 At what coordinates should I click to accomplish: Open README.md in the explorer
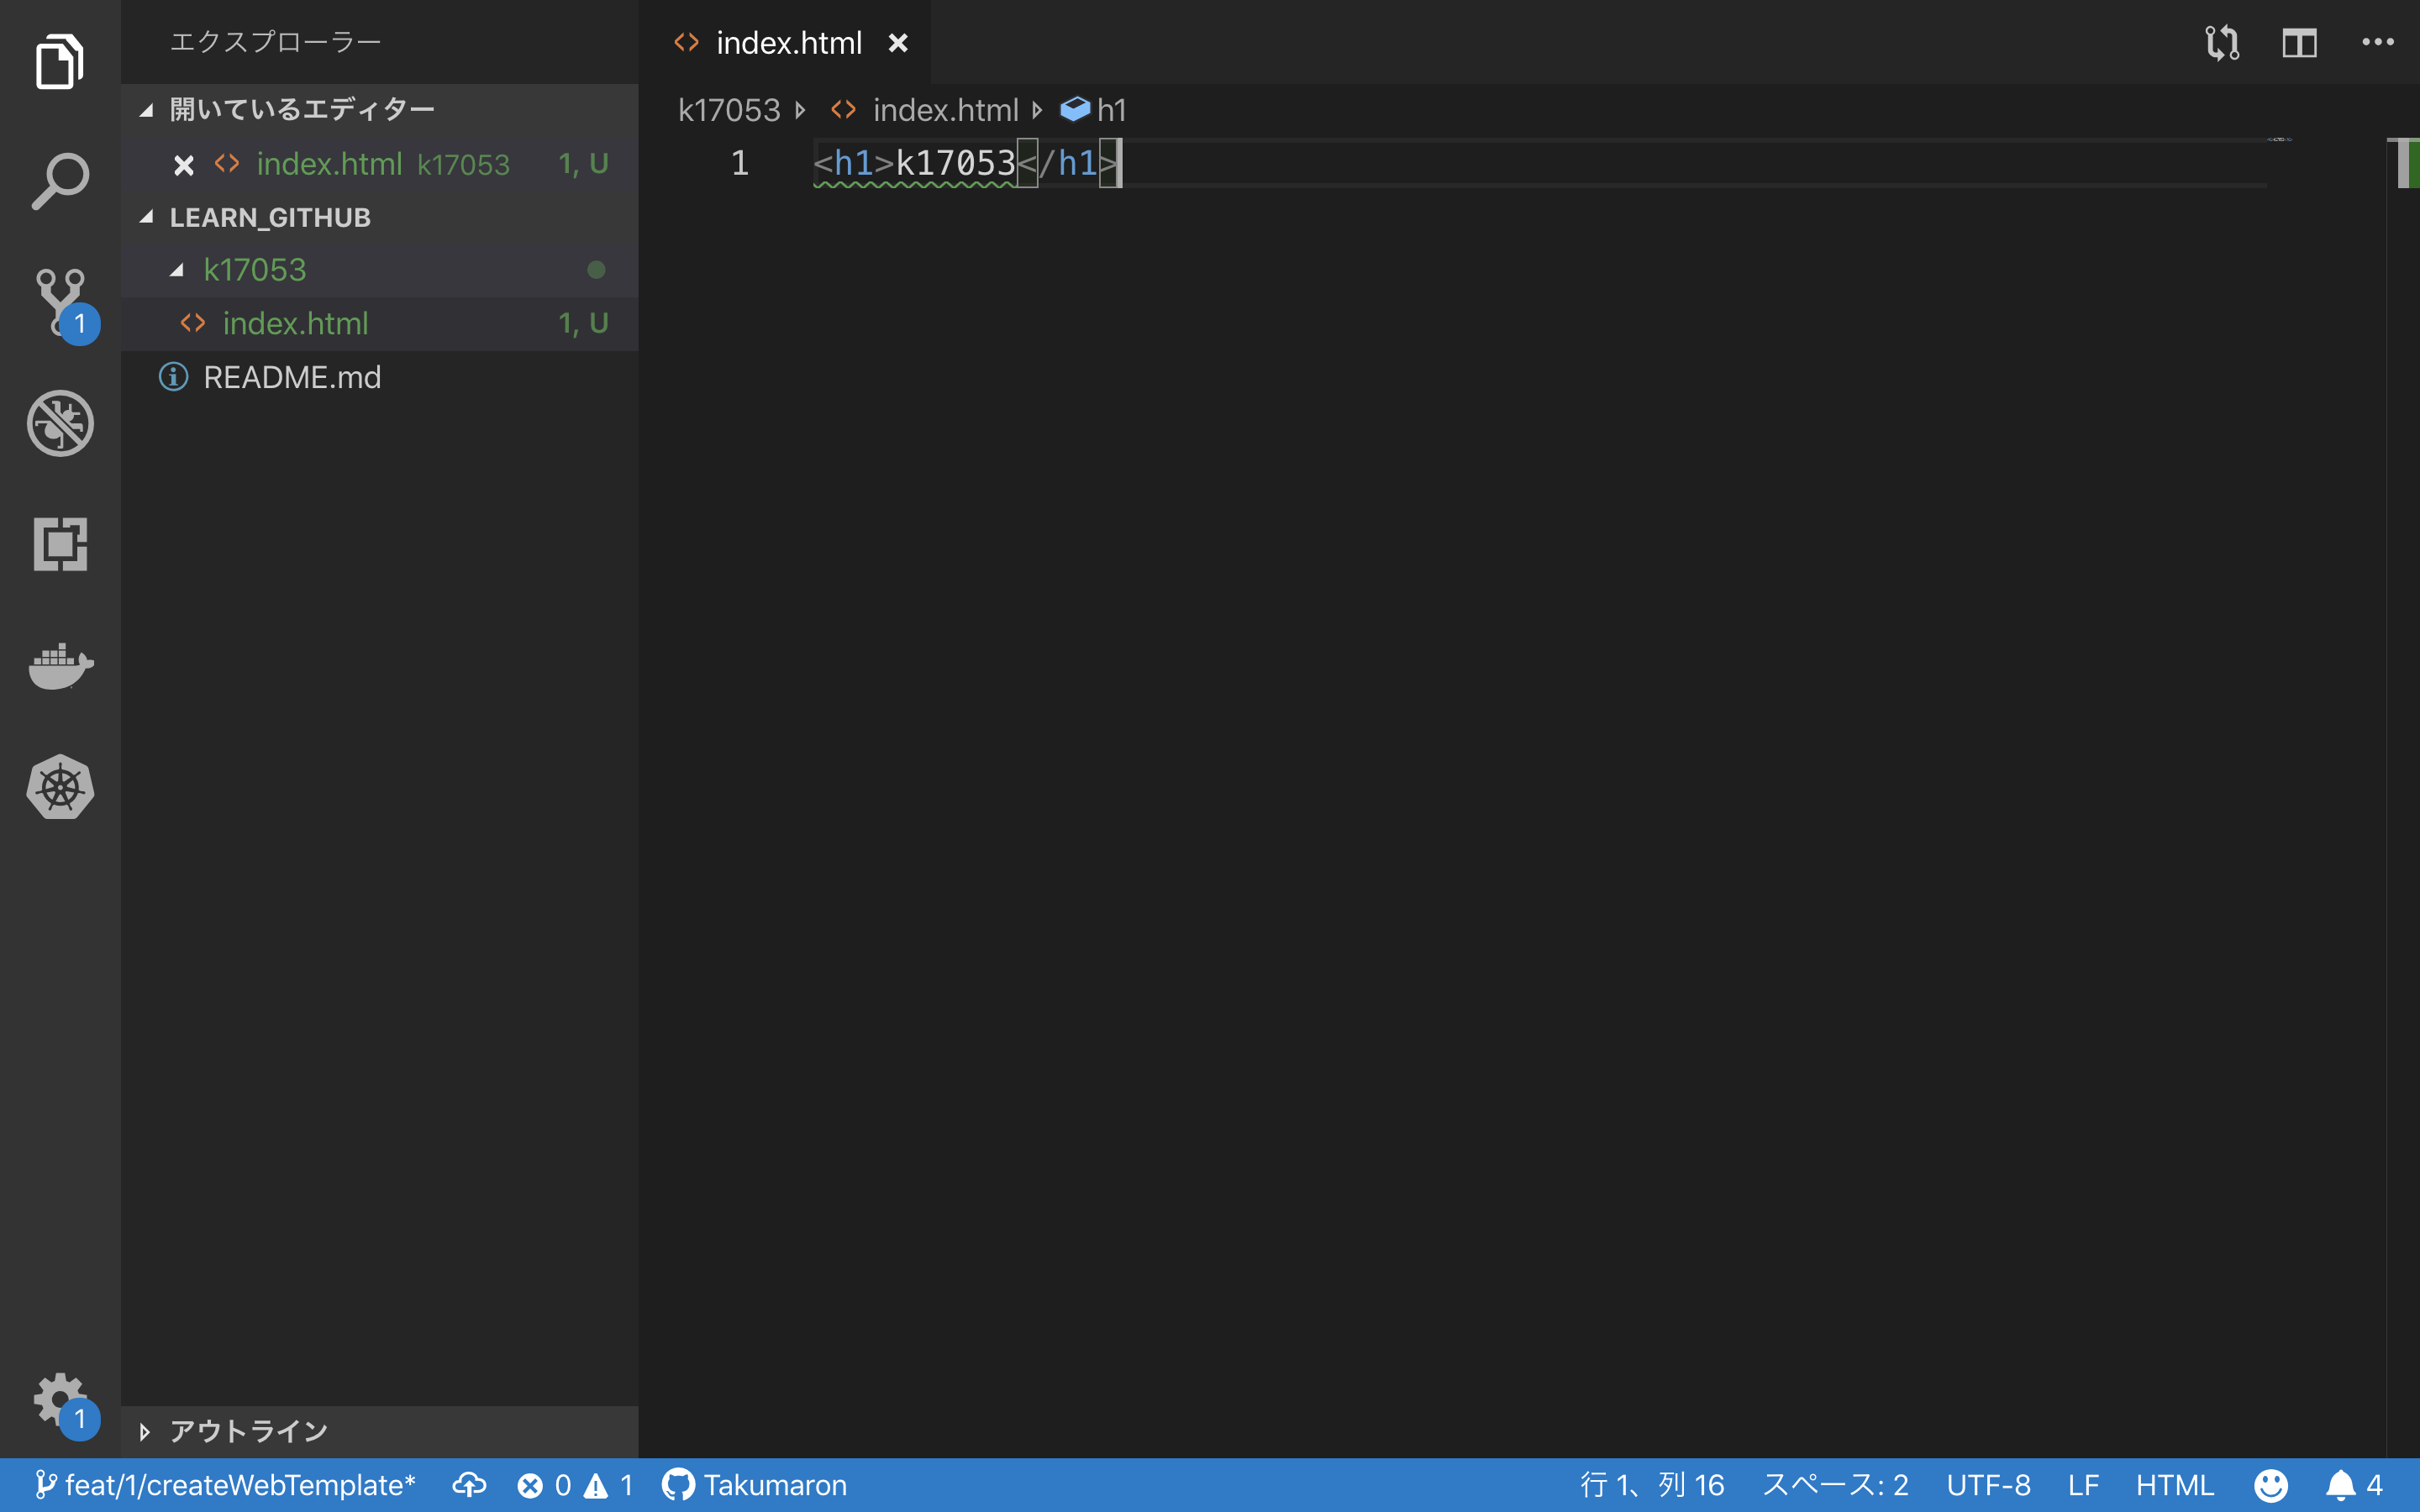click(x=379, y=377)
